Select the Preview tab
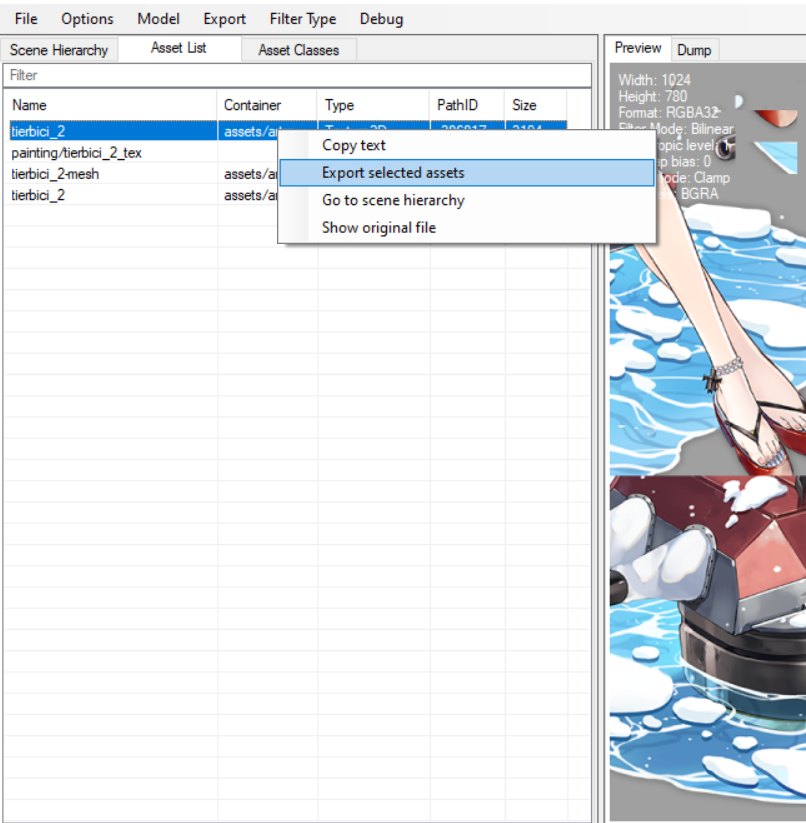 637,47
